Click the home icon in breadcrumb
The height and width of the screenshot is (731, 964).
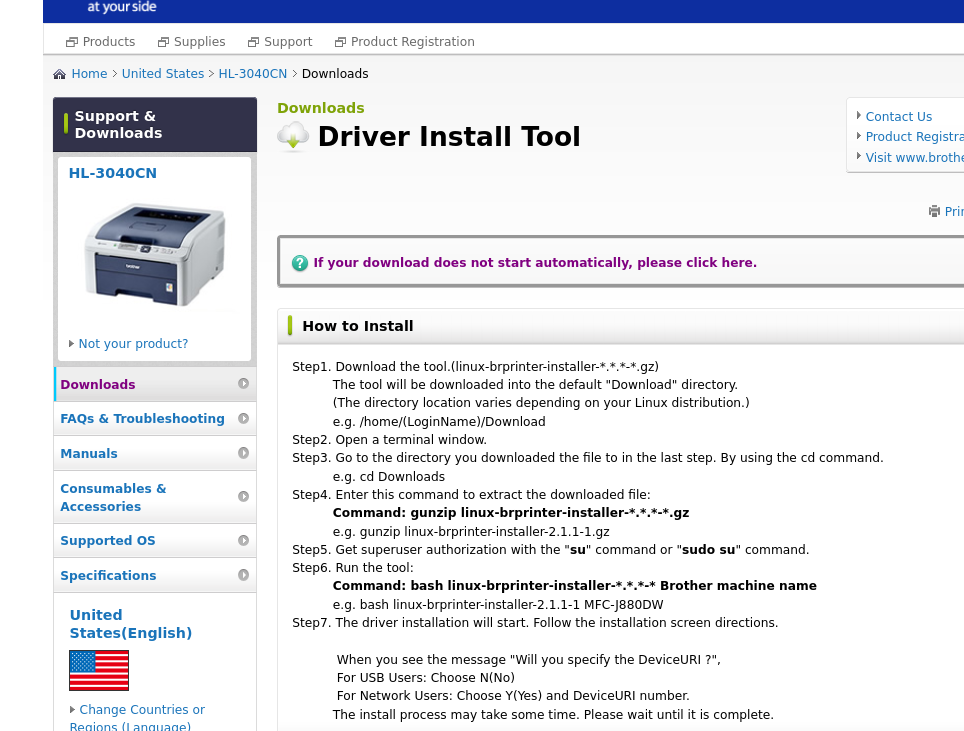tap(60, 74)
